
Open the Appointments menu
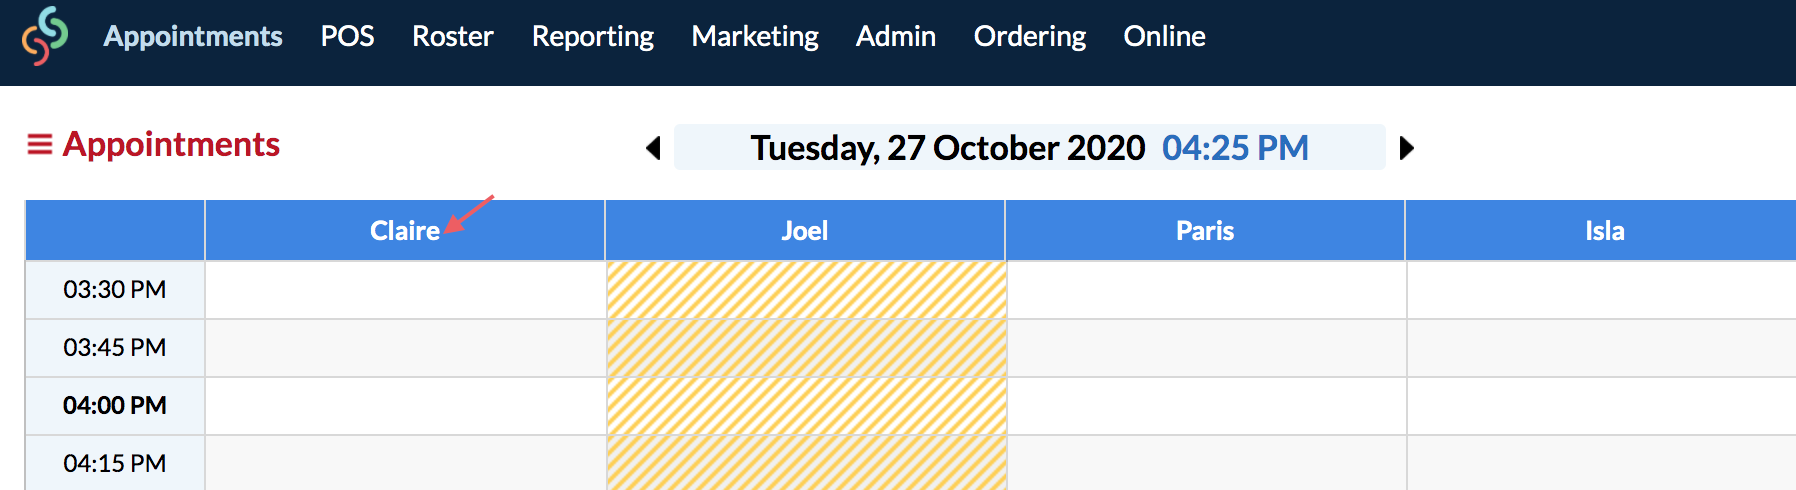193,36
